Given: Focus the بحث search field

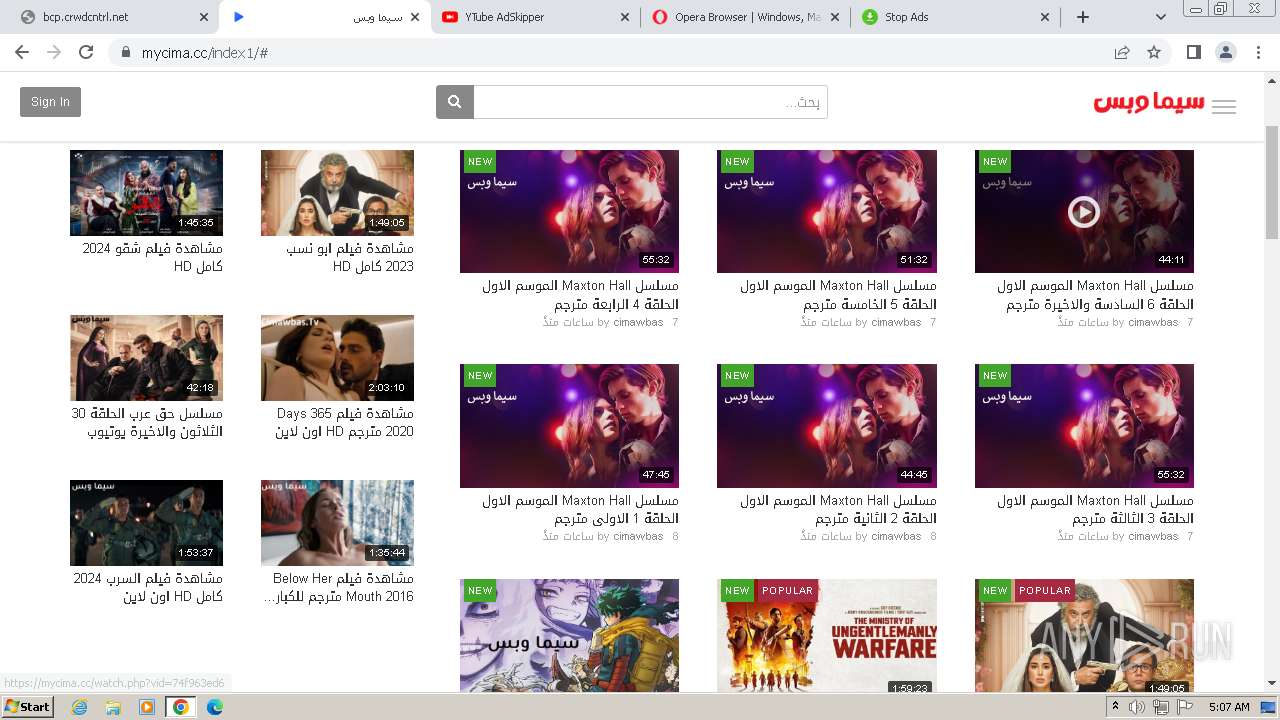Looking at the screenshot, I should click(x=650, y=102).
